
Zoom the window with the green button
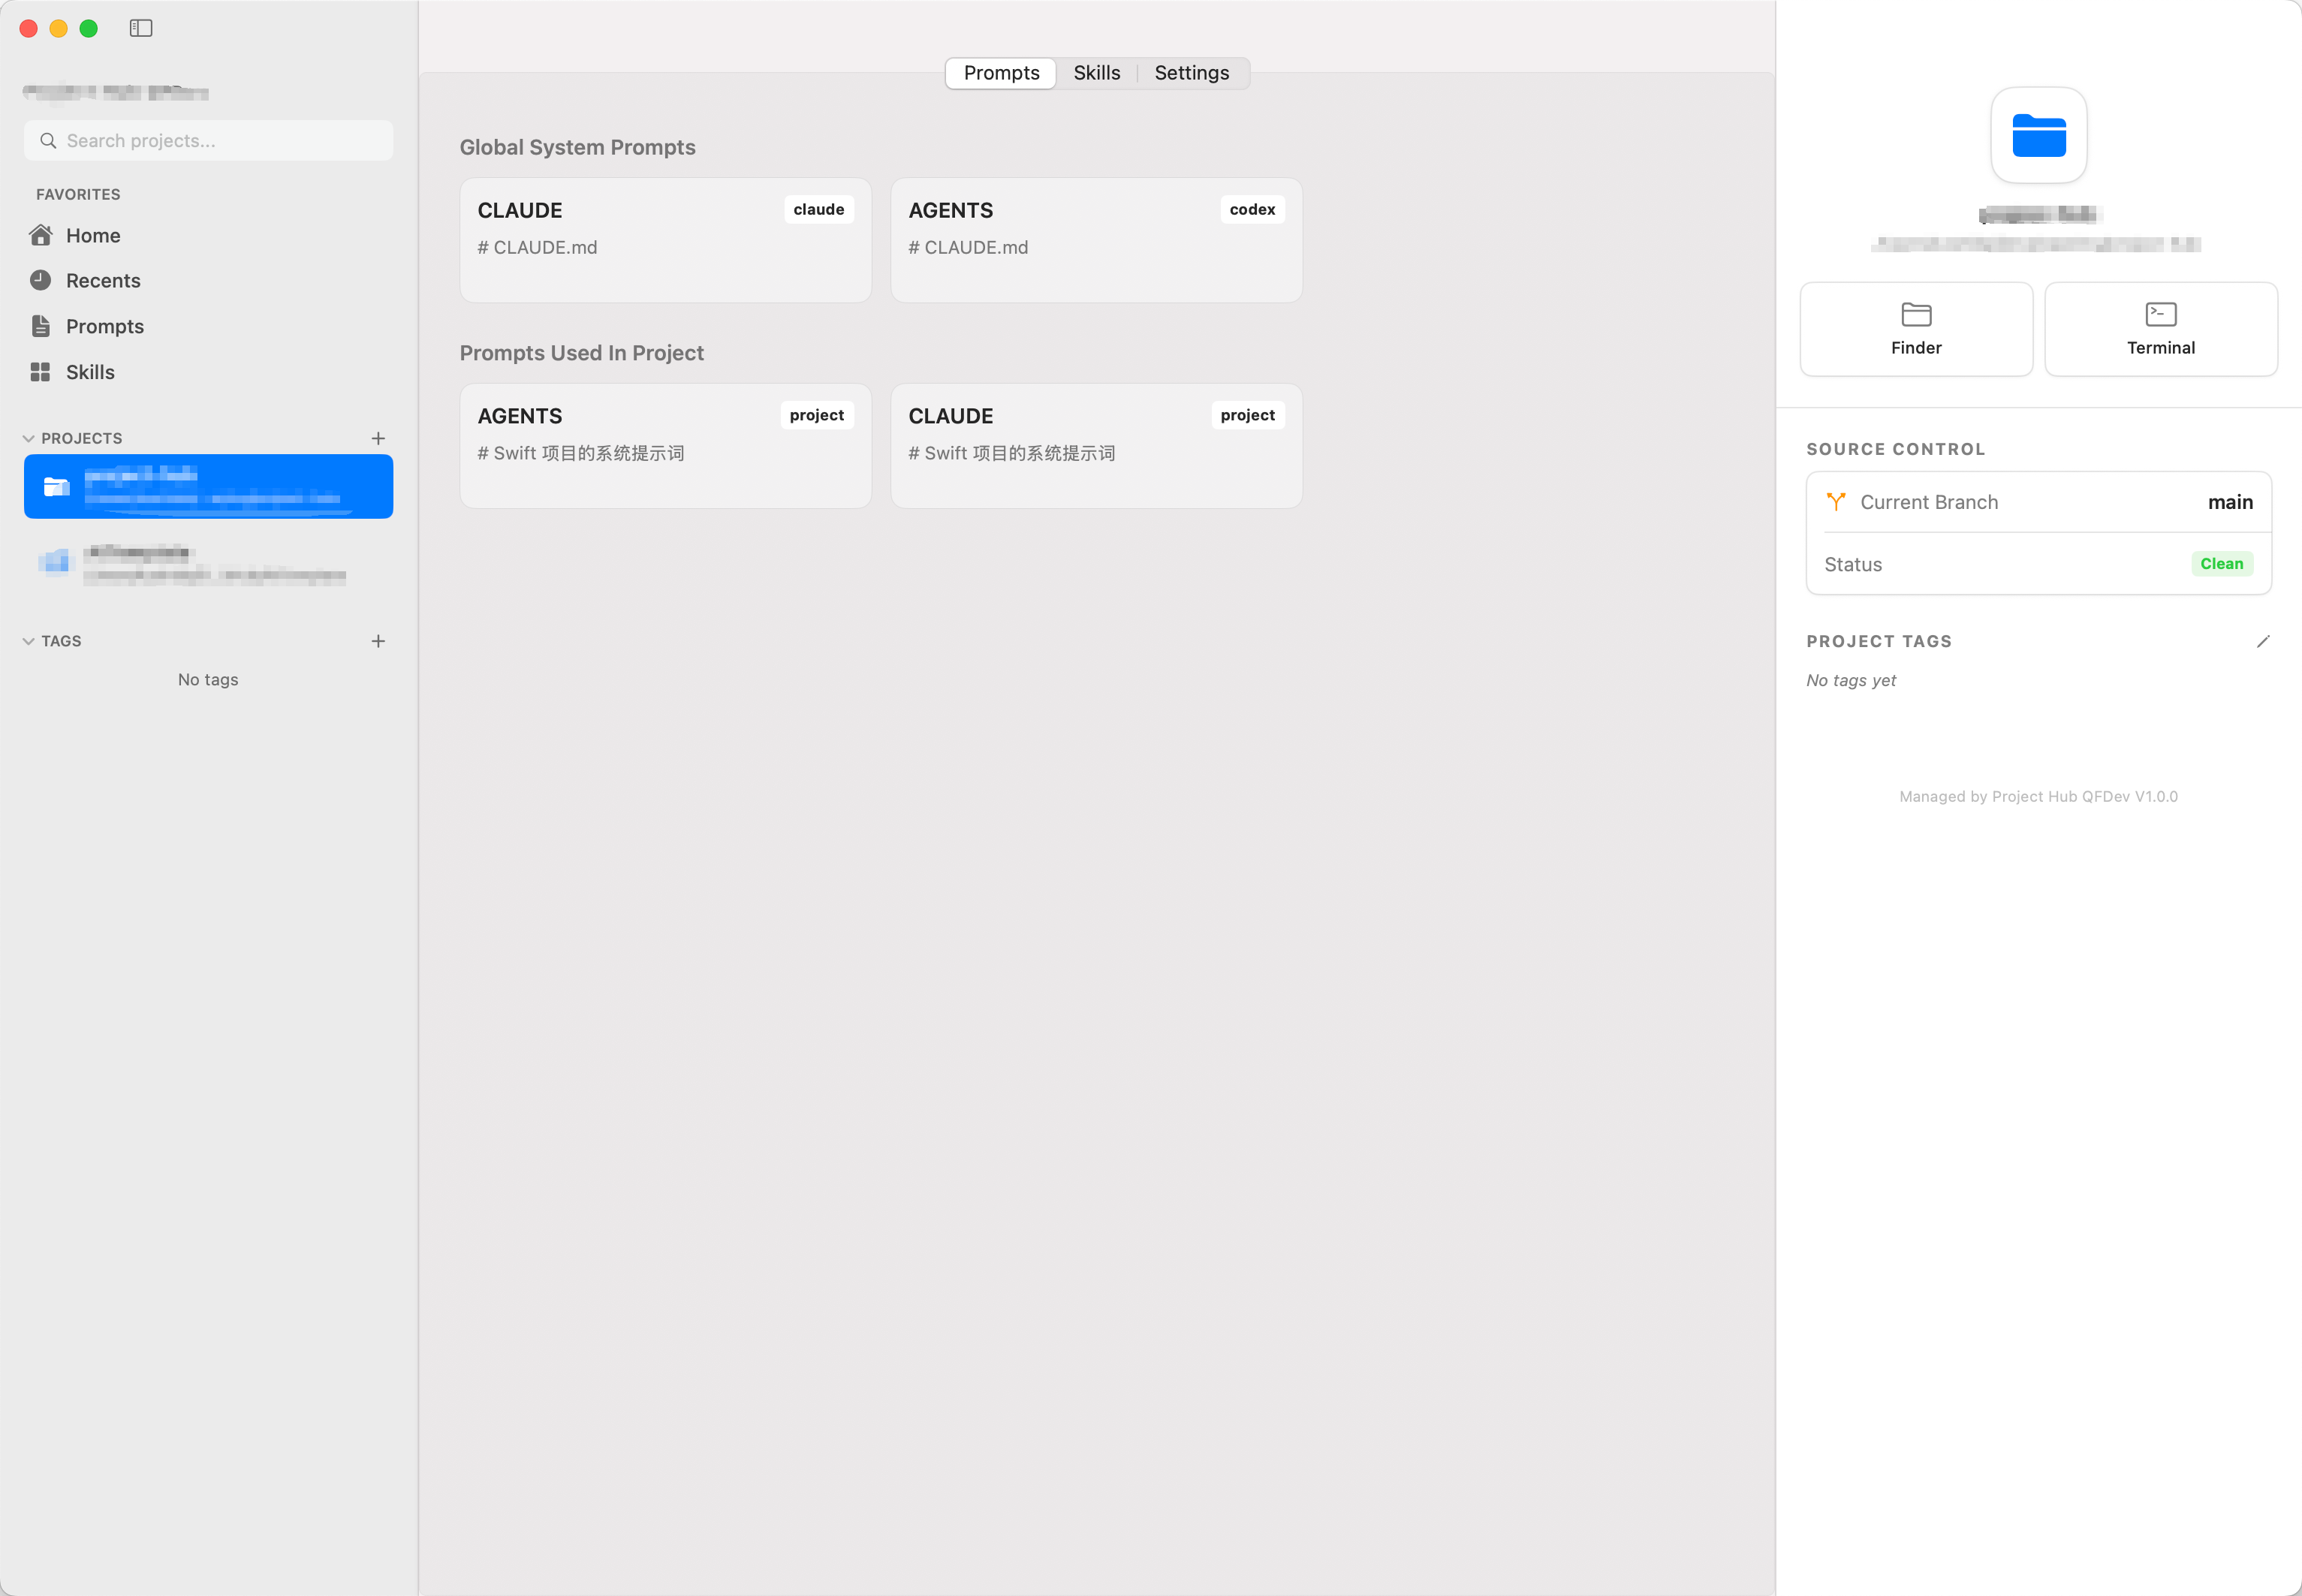89,28
